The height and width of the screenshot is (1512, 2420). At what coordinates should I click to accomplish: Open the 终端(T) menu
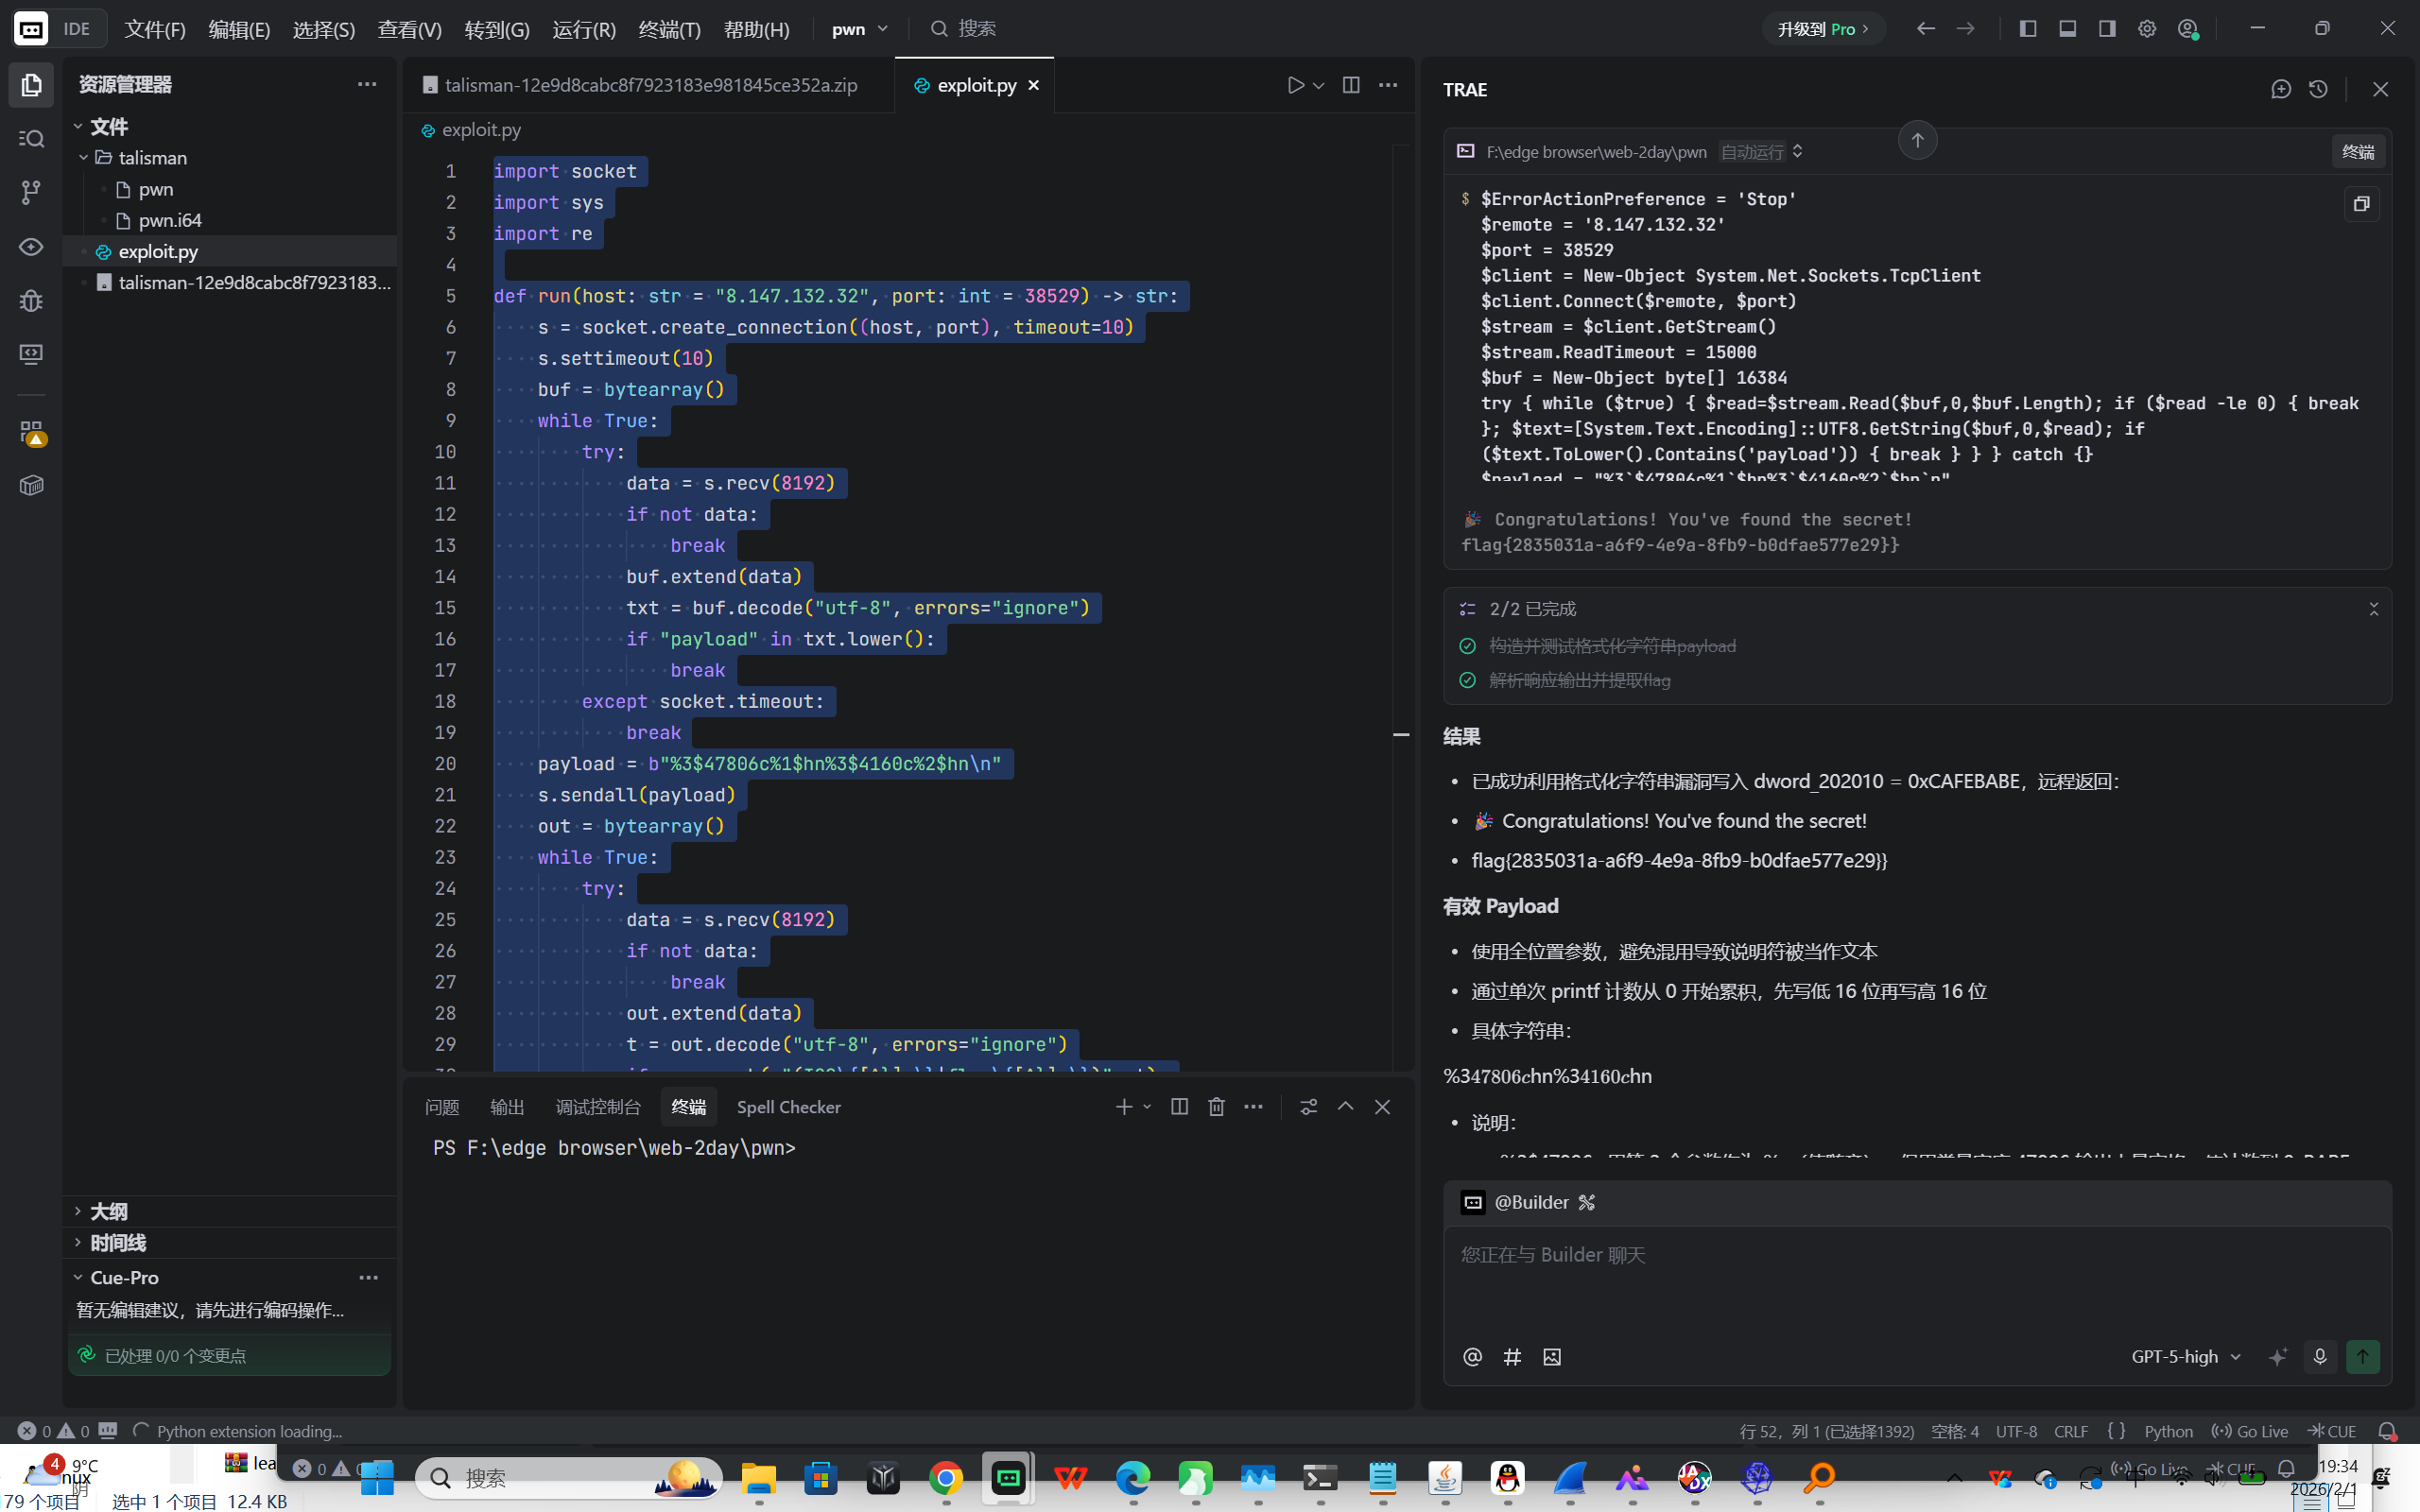tap(669, 29)
